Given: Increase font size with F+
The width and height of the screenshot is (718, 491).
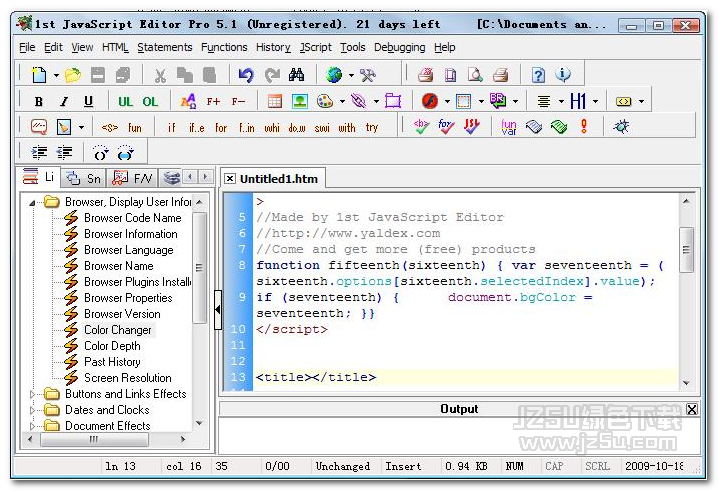Looking at the screenshot, I should point(213,101).
